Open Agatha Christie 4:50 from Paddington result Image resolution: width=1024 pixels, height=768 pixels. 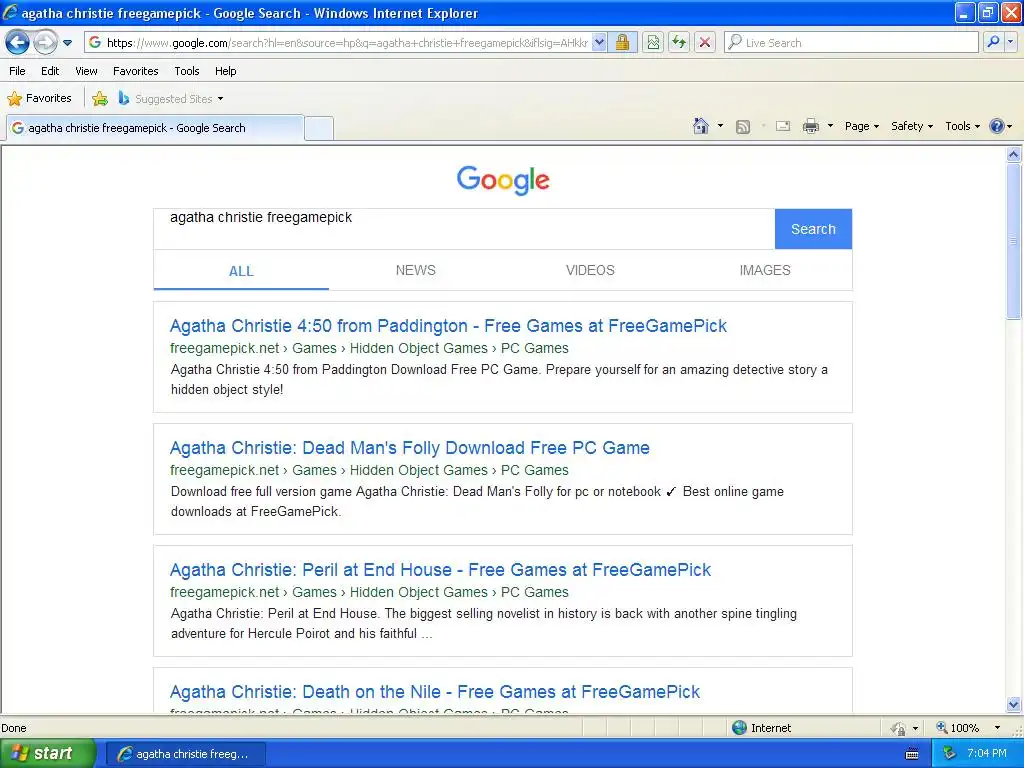(448, 326)
